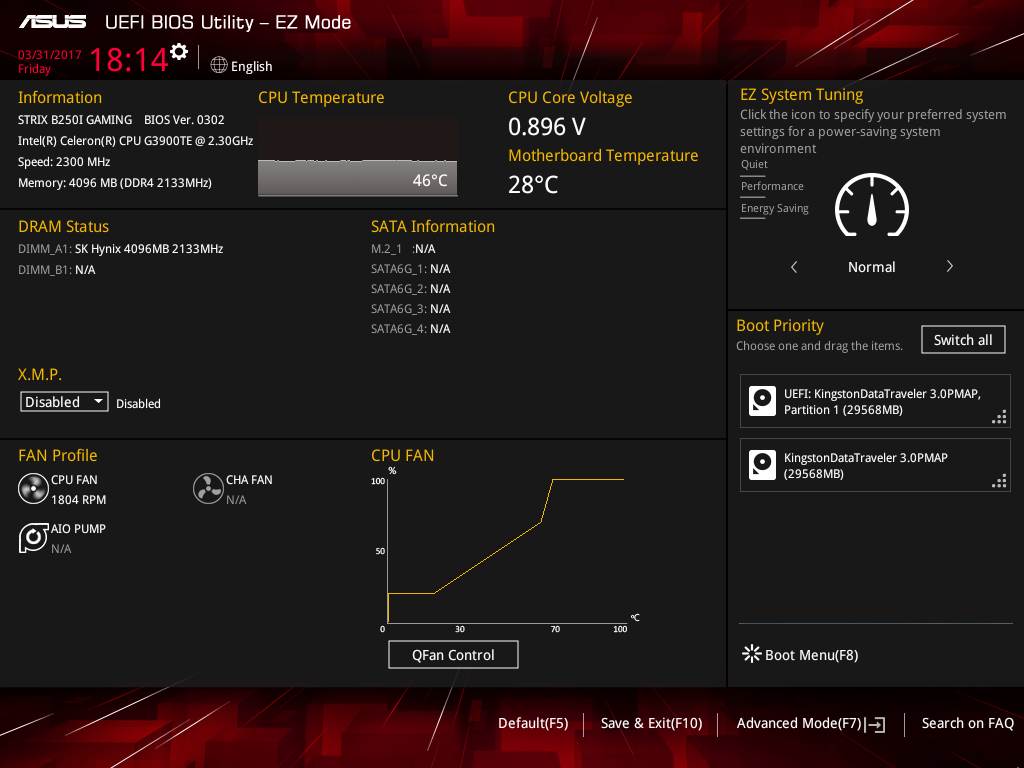Screen dimensions: 1024x768
Task: Click the SATA6G_2 N/A entry
Action: [411, 289]
